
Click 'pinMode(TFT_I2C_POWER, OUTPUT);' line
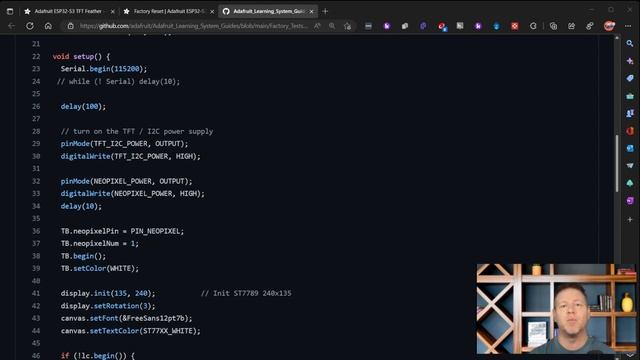124,144
